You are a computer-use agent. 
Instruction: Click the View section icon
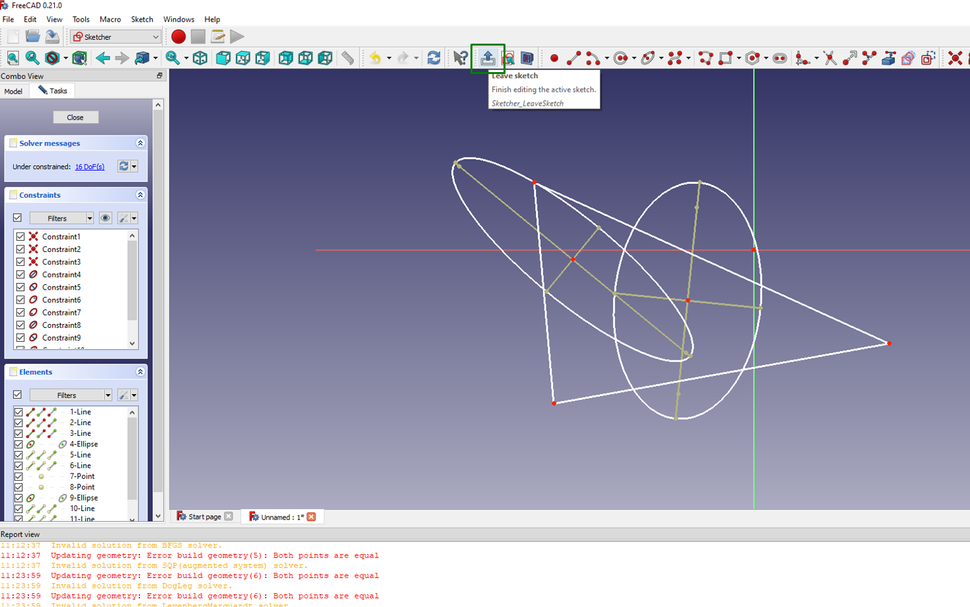[527, 58]
